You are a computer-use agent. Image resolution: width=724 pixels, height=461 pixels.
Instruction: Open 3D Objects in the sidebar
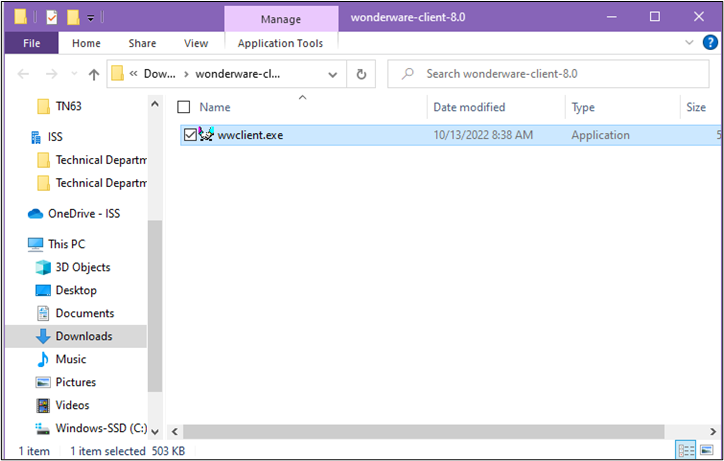83,267
